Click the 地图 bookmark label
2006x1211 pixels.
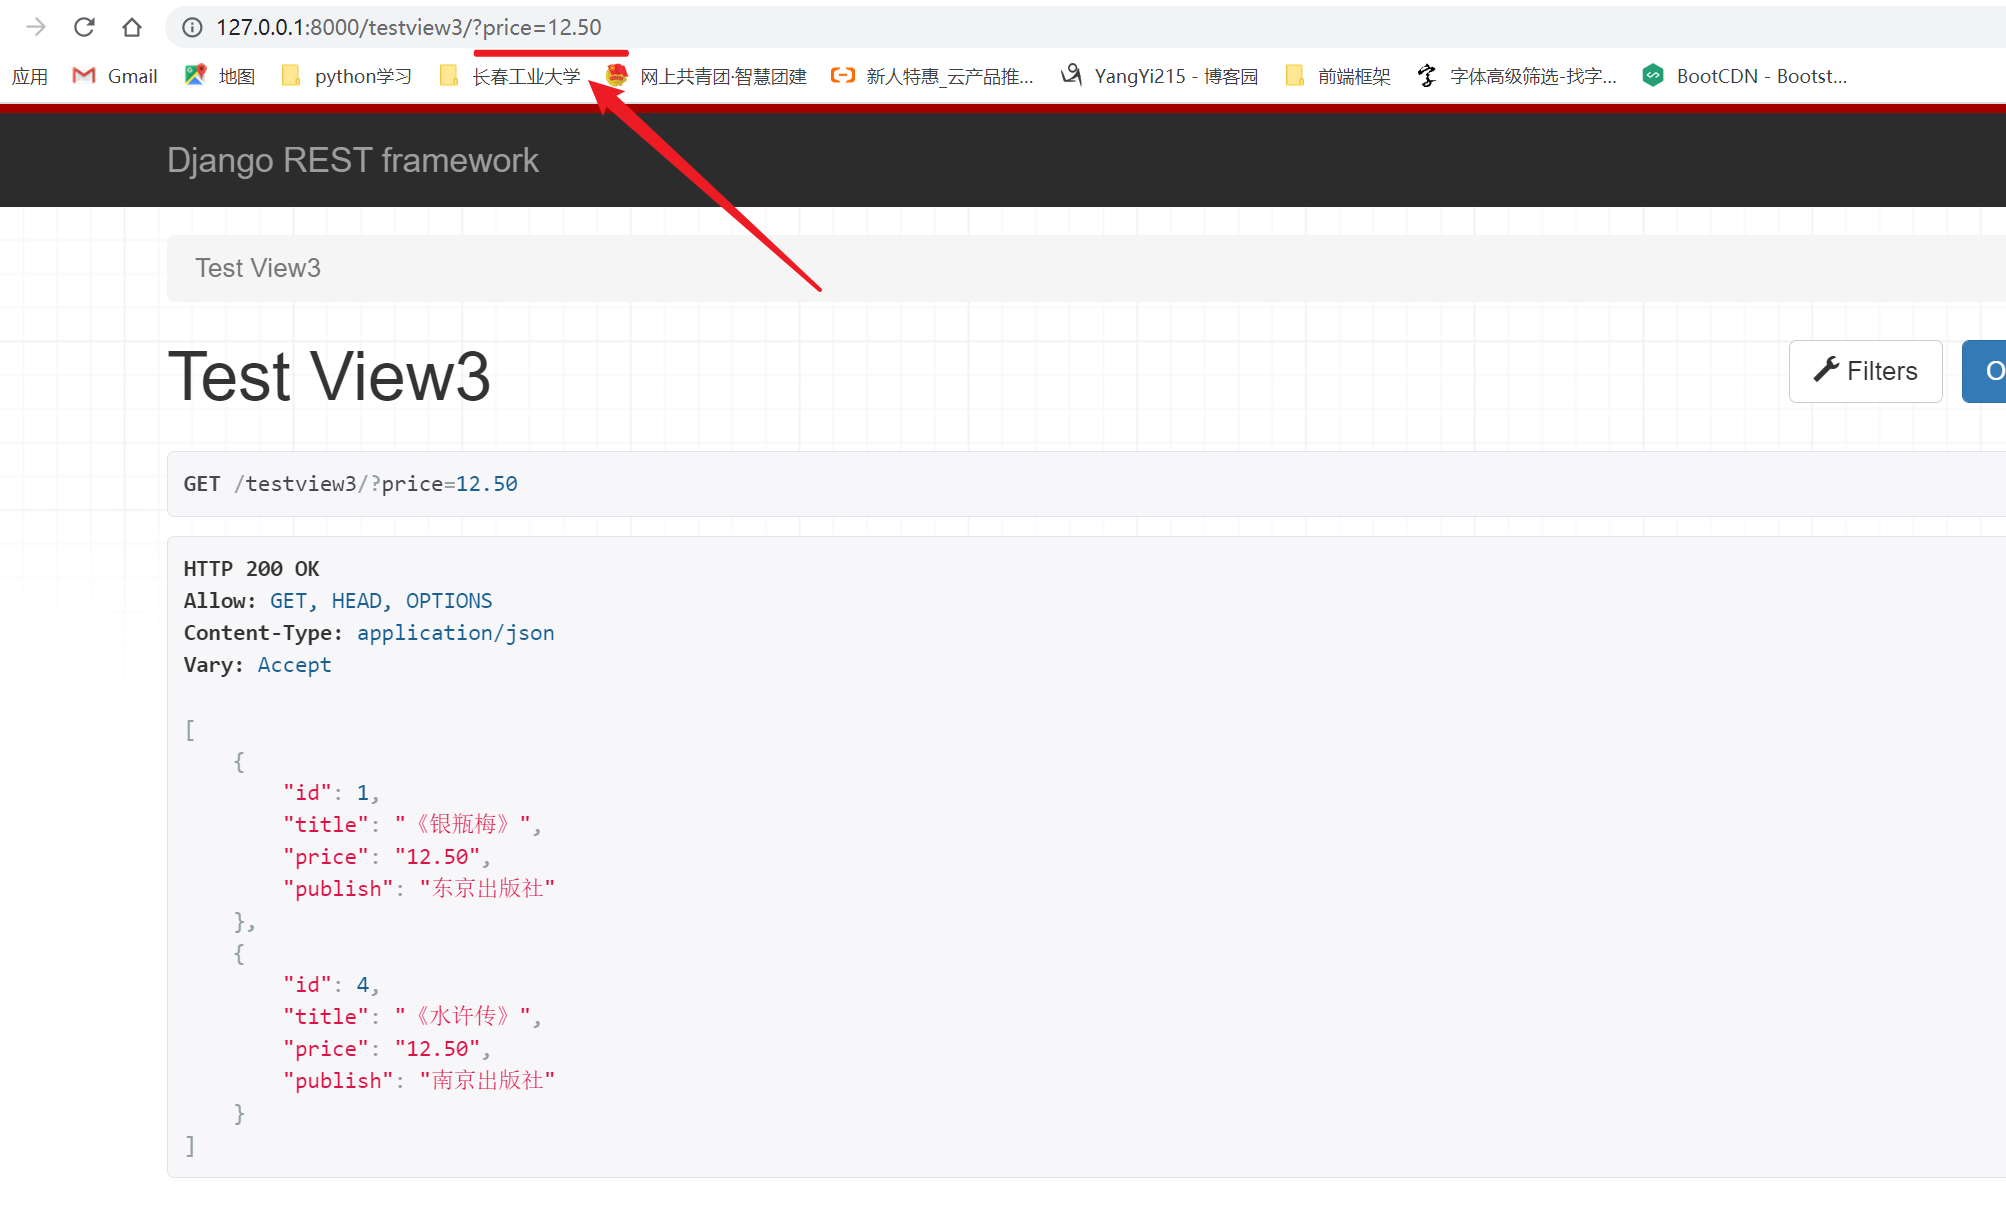237,76
